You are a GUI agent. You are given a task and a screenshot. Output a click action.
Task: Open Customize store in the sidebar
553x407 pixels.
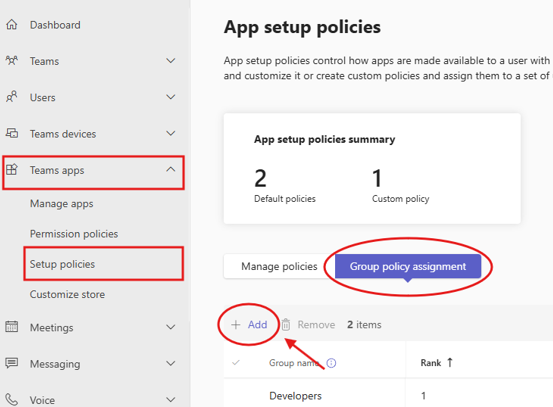[x=67, y=294]
